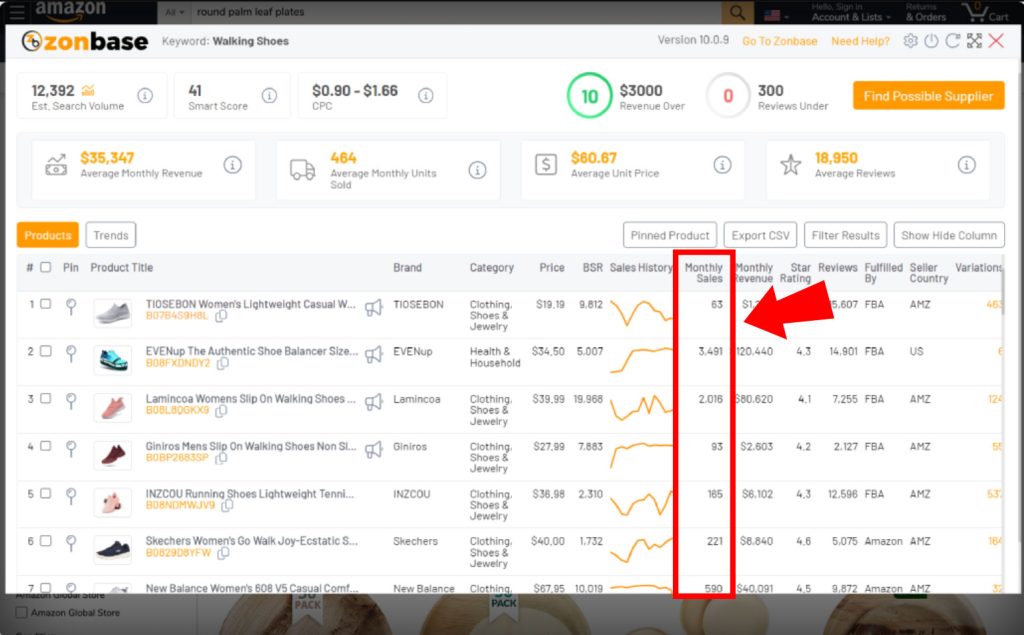The image size is (1024, 635).
Task: Switch to the Trends tab
Action: coord(111,236)
